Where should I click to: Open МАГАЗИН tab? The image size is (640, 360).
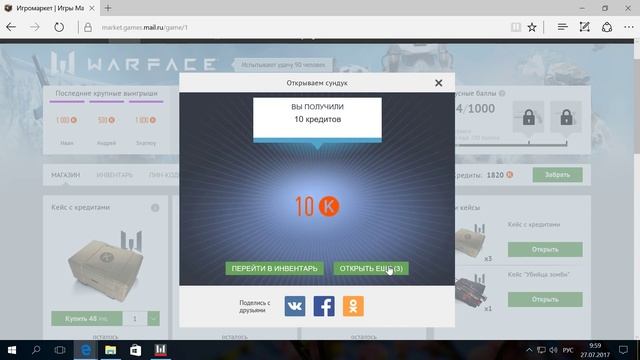[65, 175]
